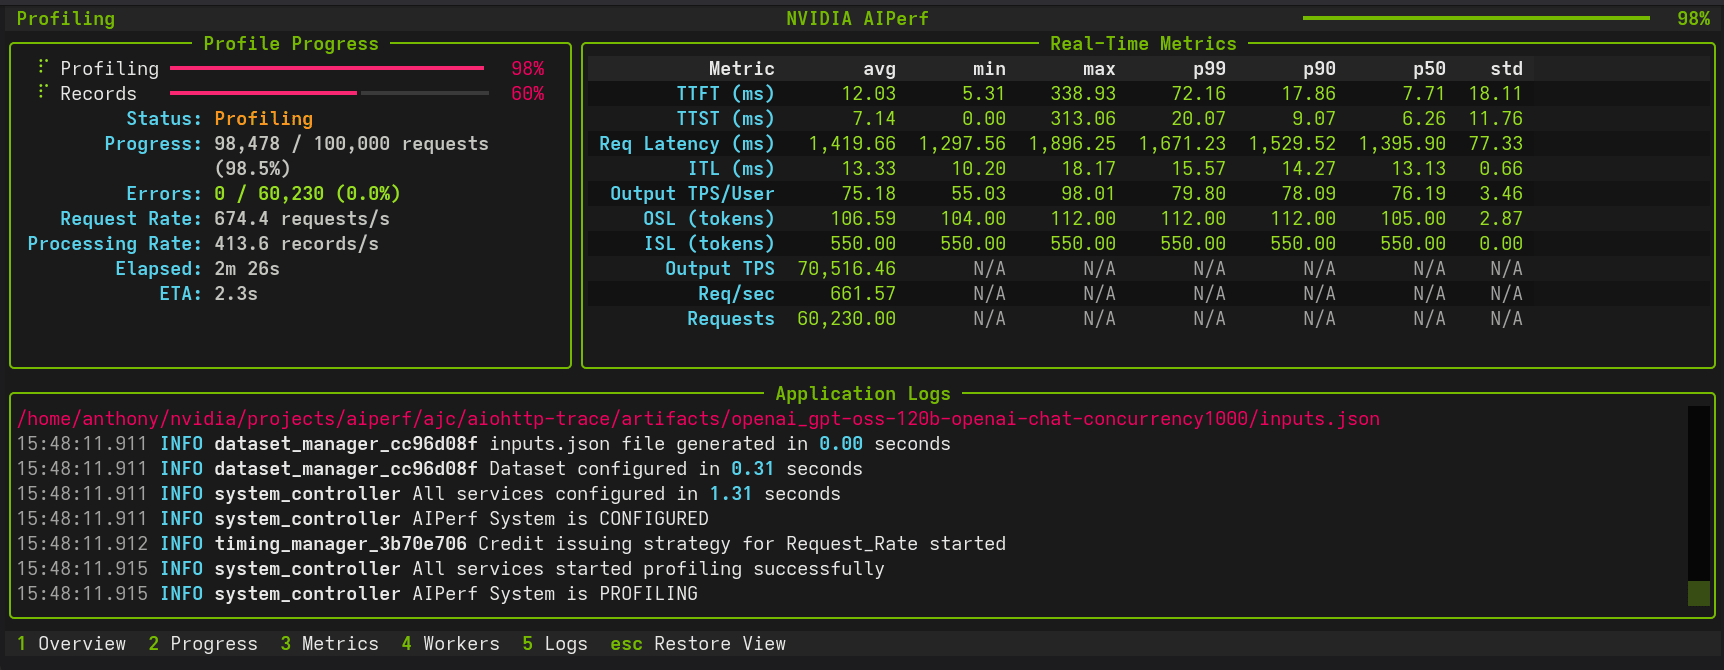Screen dimensions: 1724x670
Task: Click log line Dataset configured in 0.31 seconds
Action: click(439, 469)
